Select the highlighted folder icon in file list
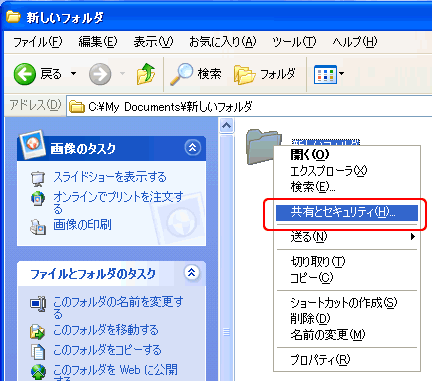This screenshot has height=381, width=432. point(263,147)
